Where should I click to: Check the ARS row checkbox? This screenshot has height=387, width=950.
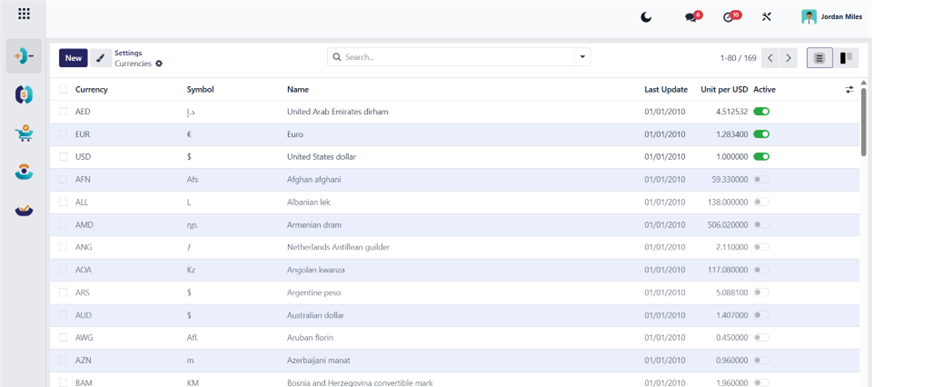63,292
